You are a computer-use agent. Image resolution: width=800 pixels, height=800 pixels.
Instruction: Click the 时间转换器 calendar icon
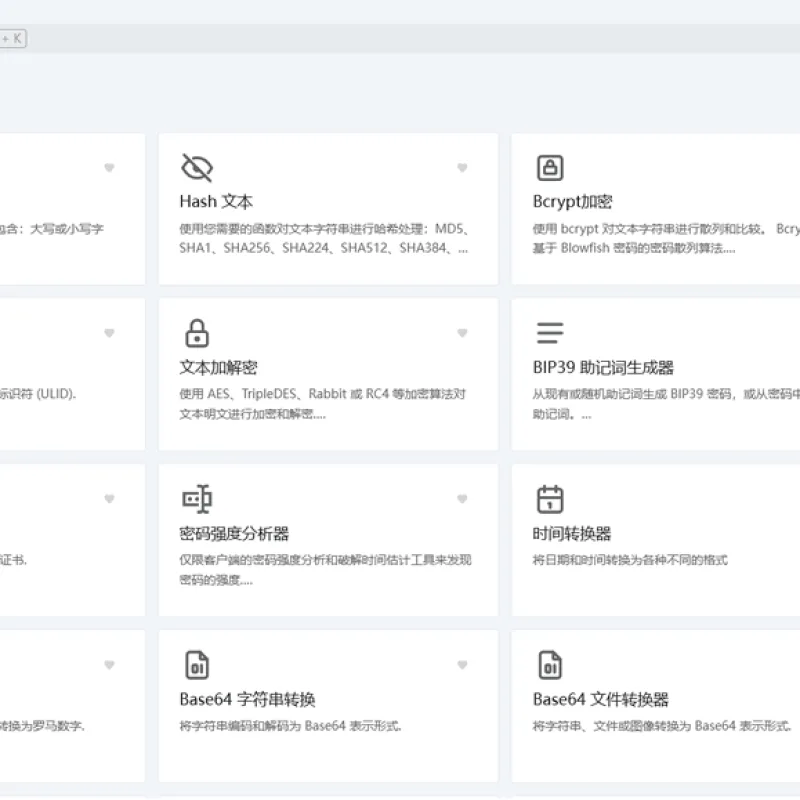(550, 499)
